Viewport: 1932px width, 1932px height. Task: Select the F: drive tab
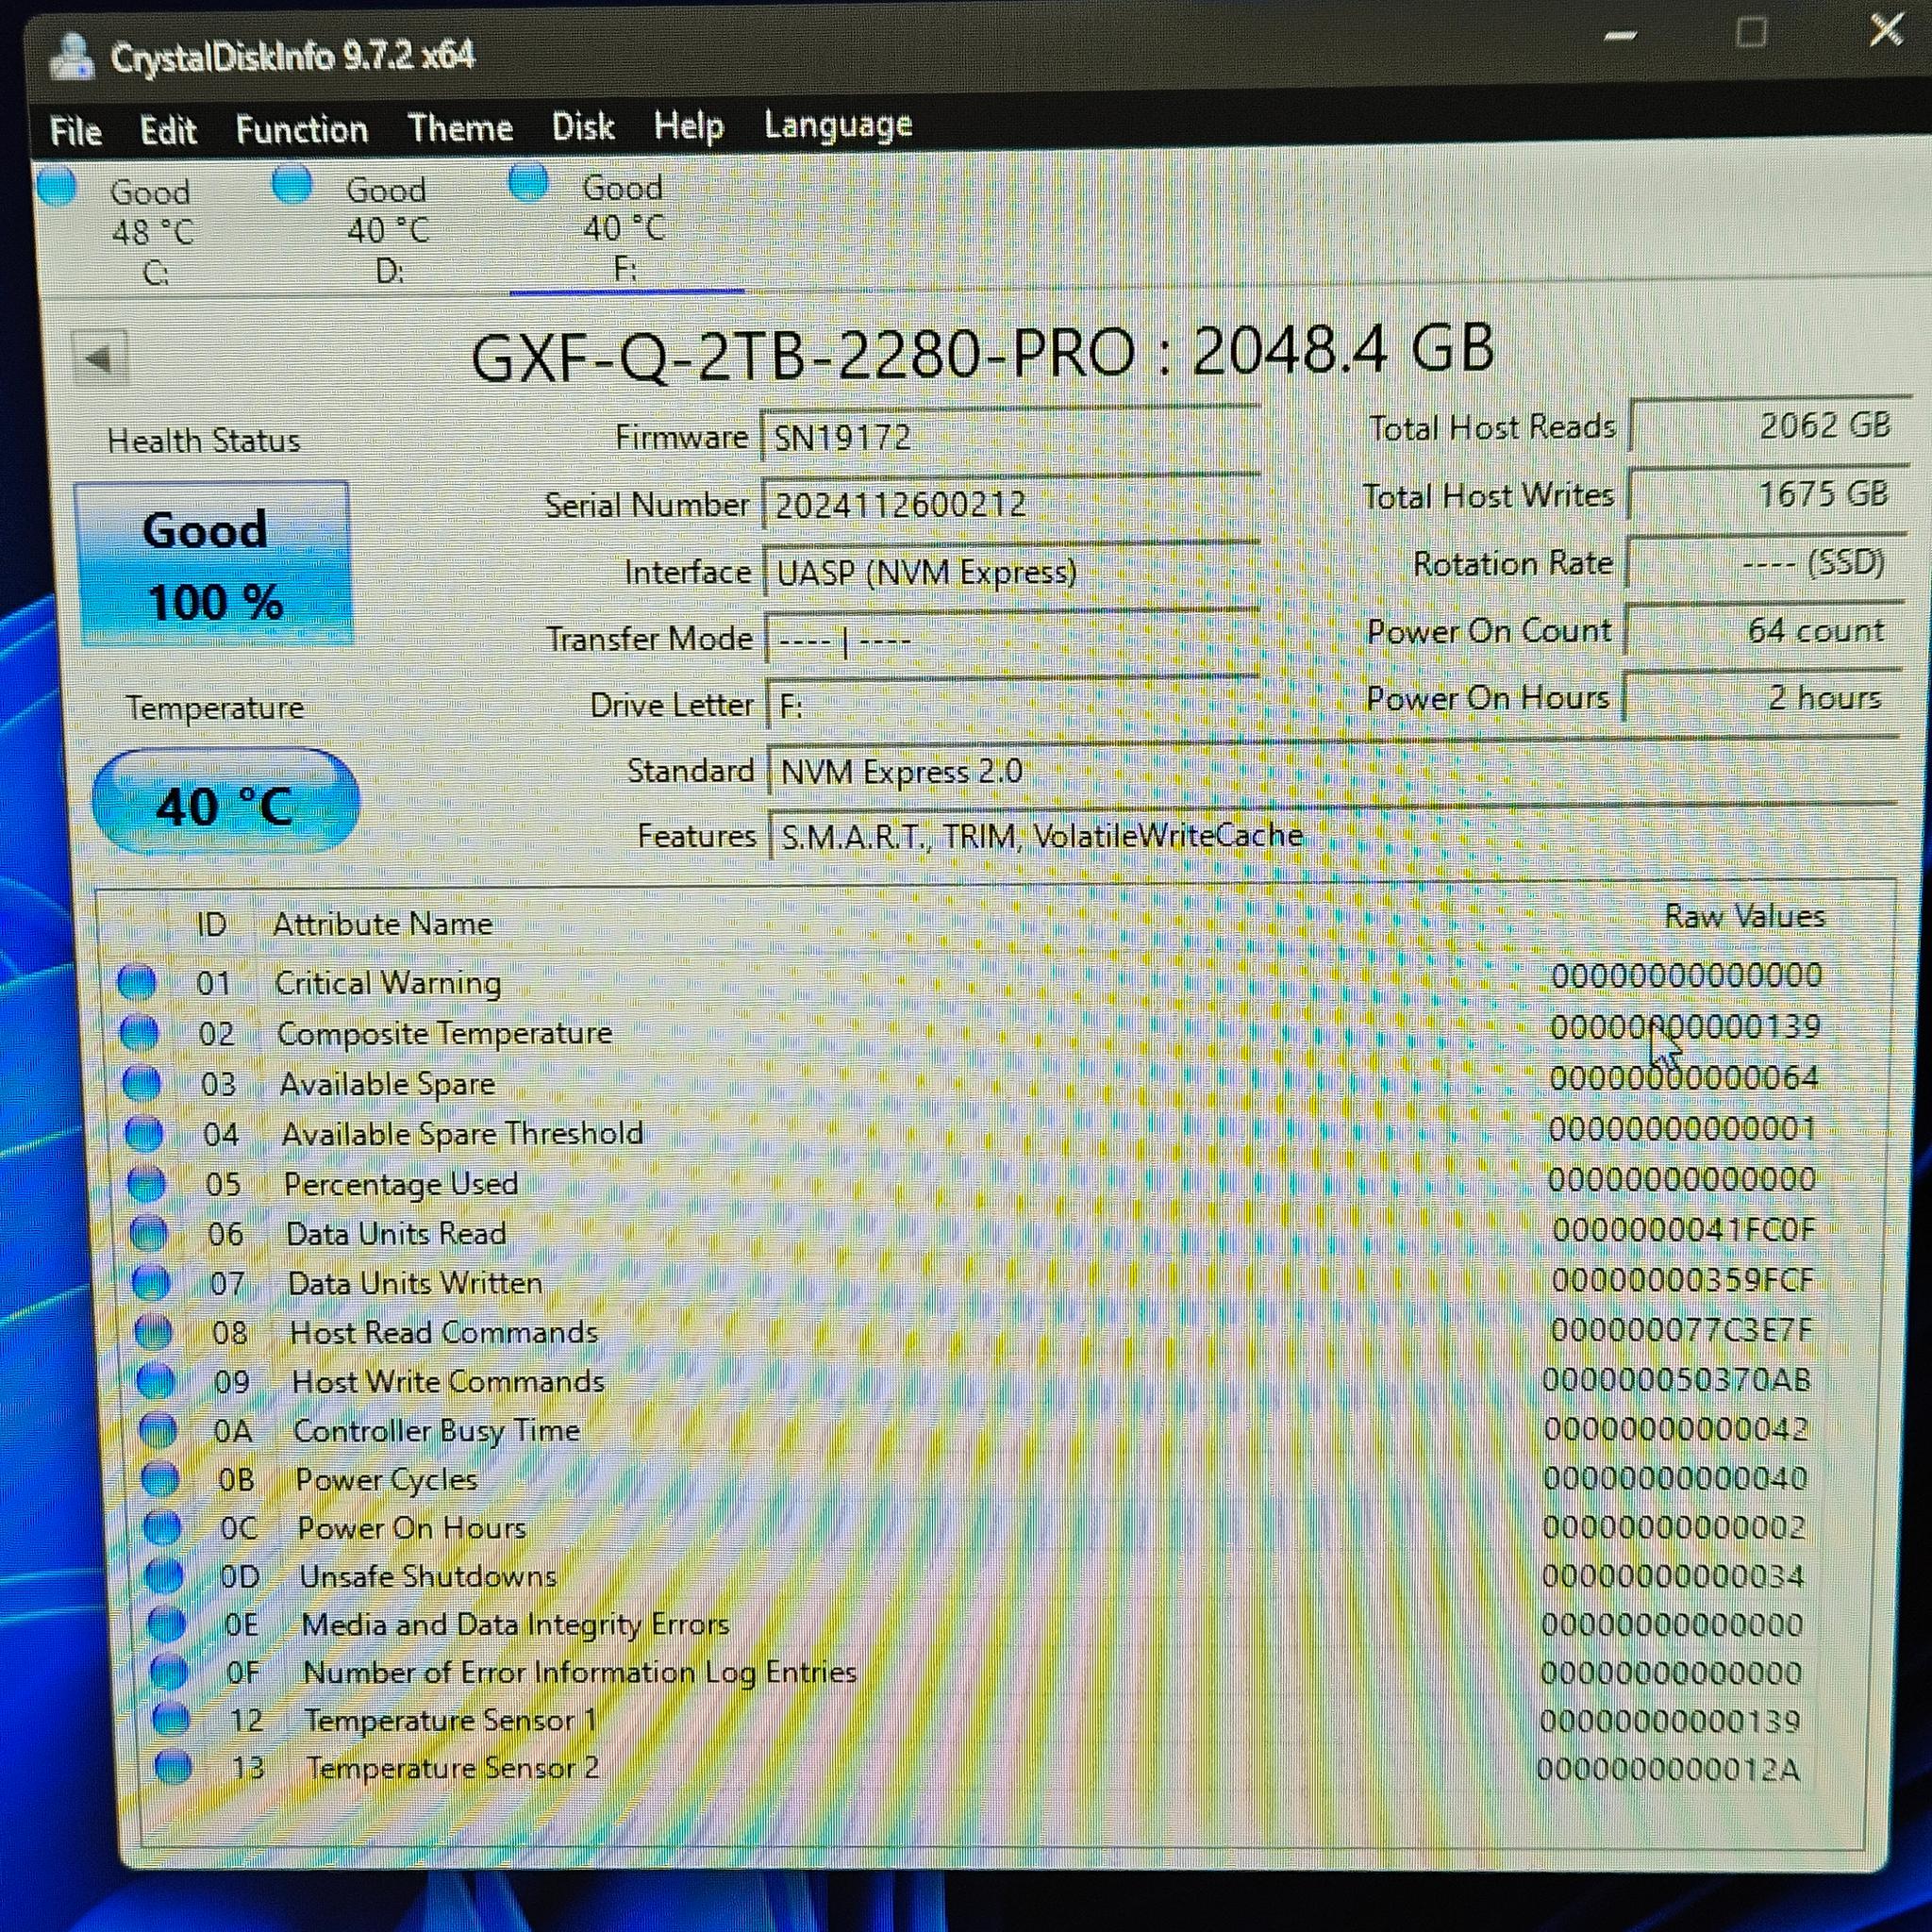coord(624,227)
